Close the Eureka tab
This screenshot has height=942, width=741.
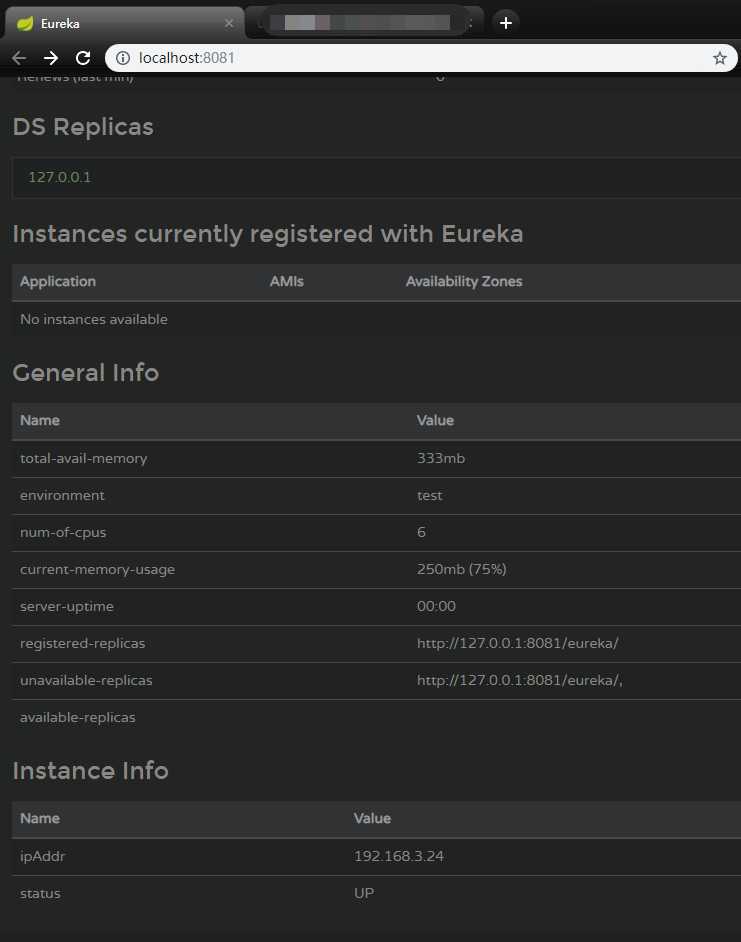point(229,23)
